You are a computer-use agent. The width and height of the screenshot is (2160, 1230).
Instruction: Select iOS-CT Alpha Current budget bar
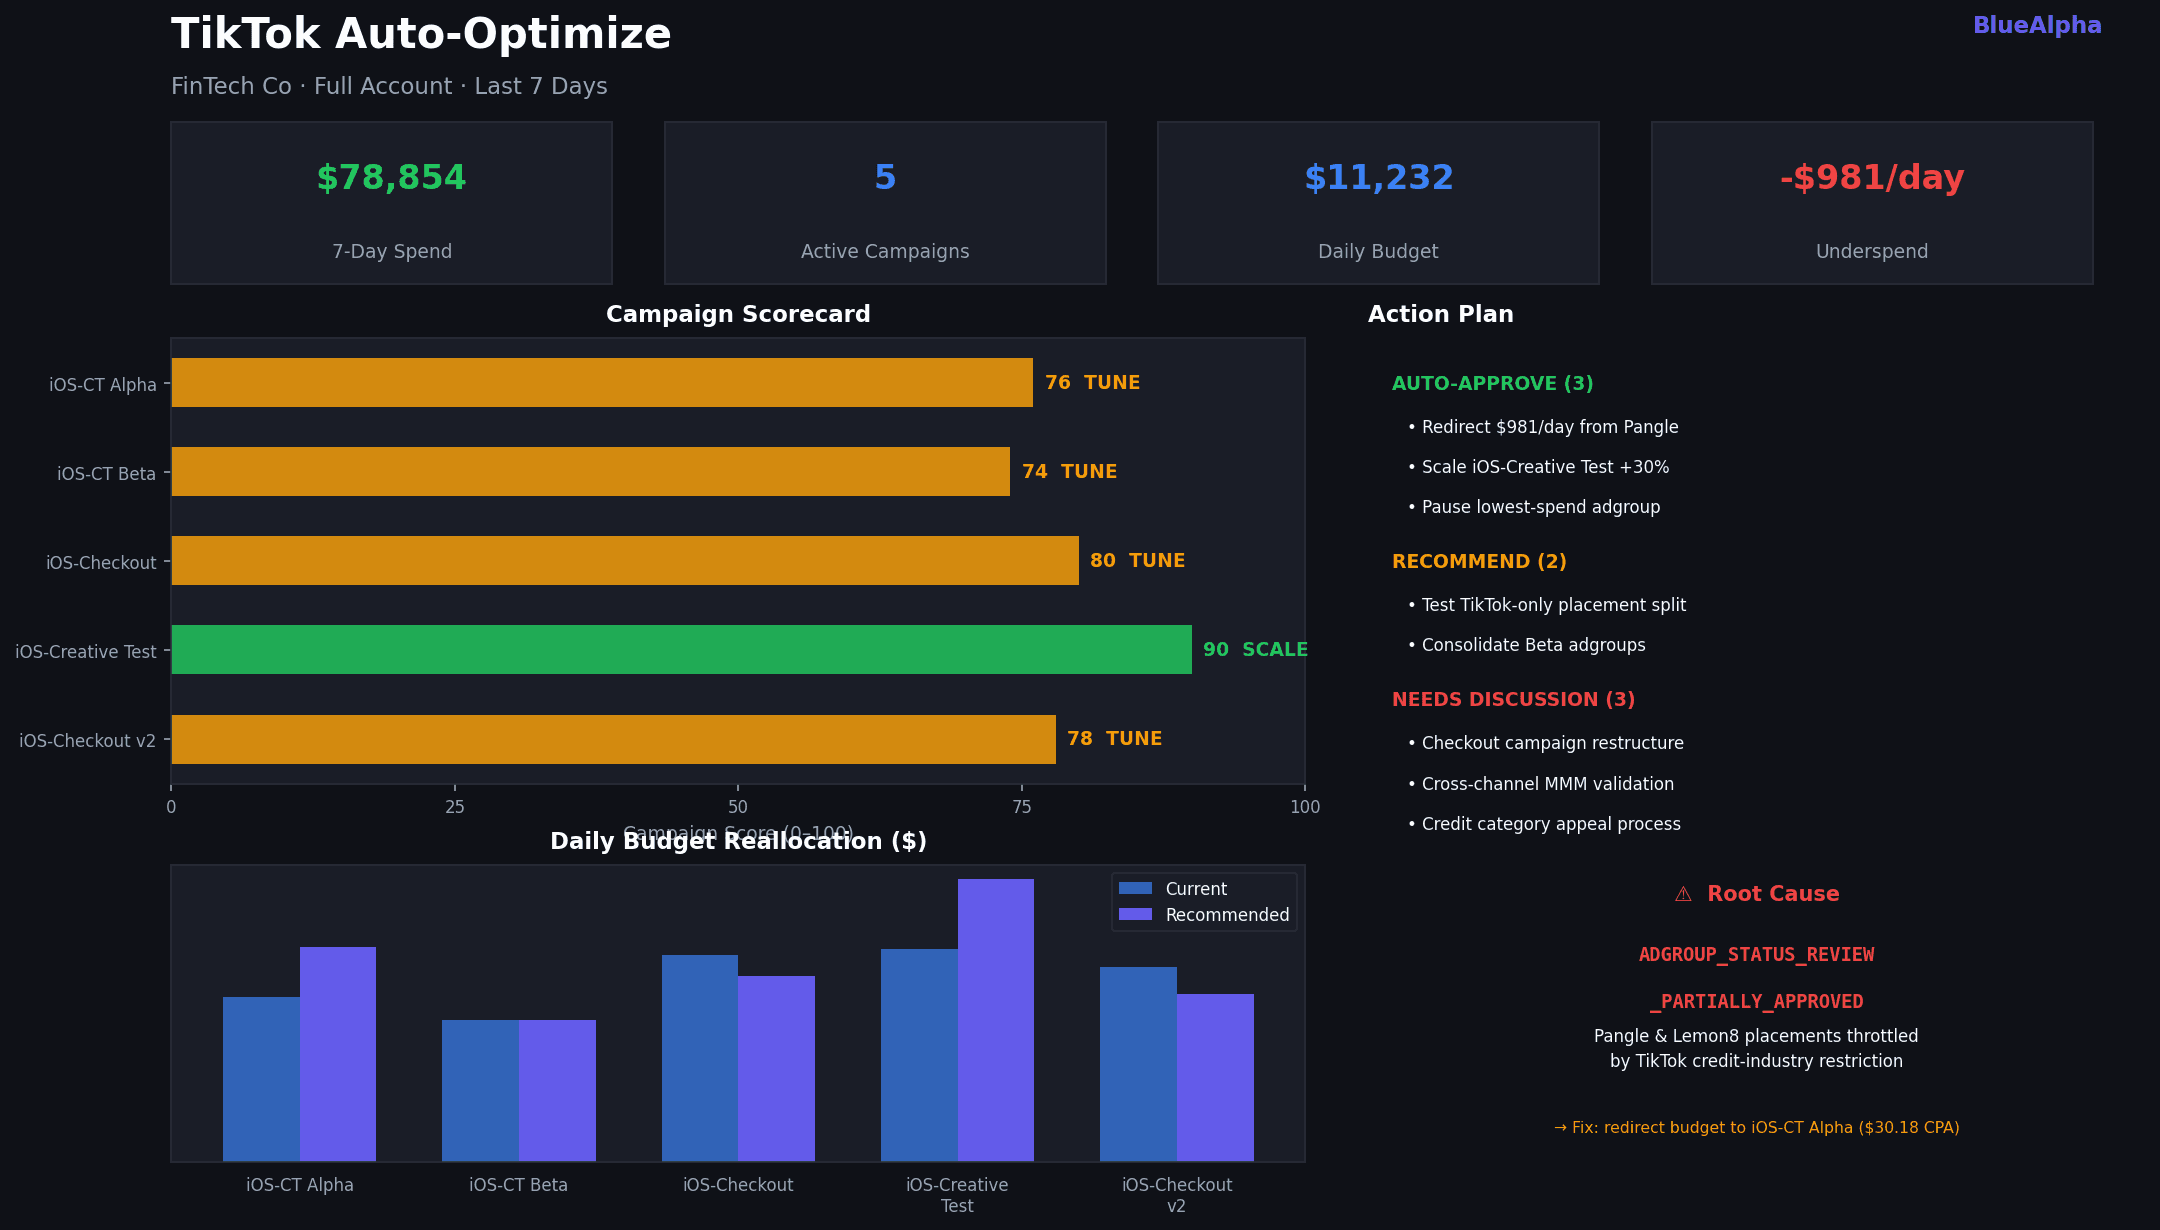[261, 1079]
